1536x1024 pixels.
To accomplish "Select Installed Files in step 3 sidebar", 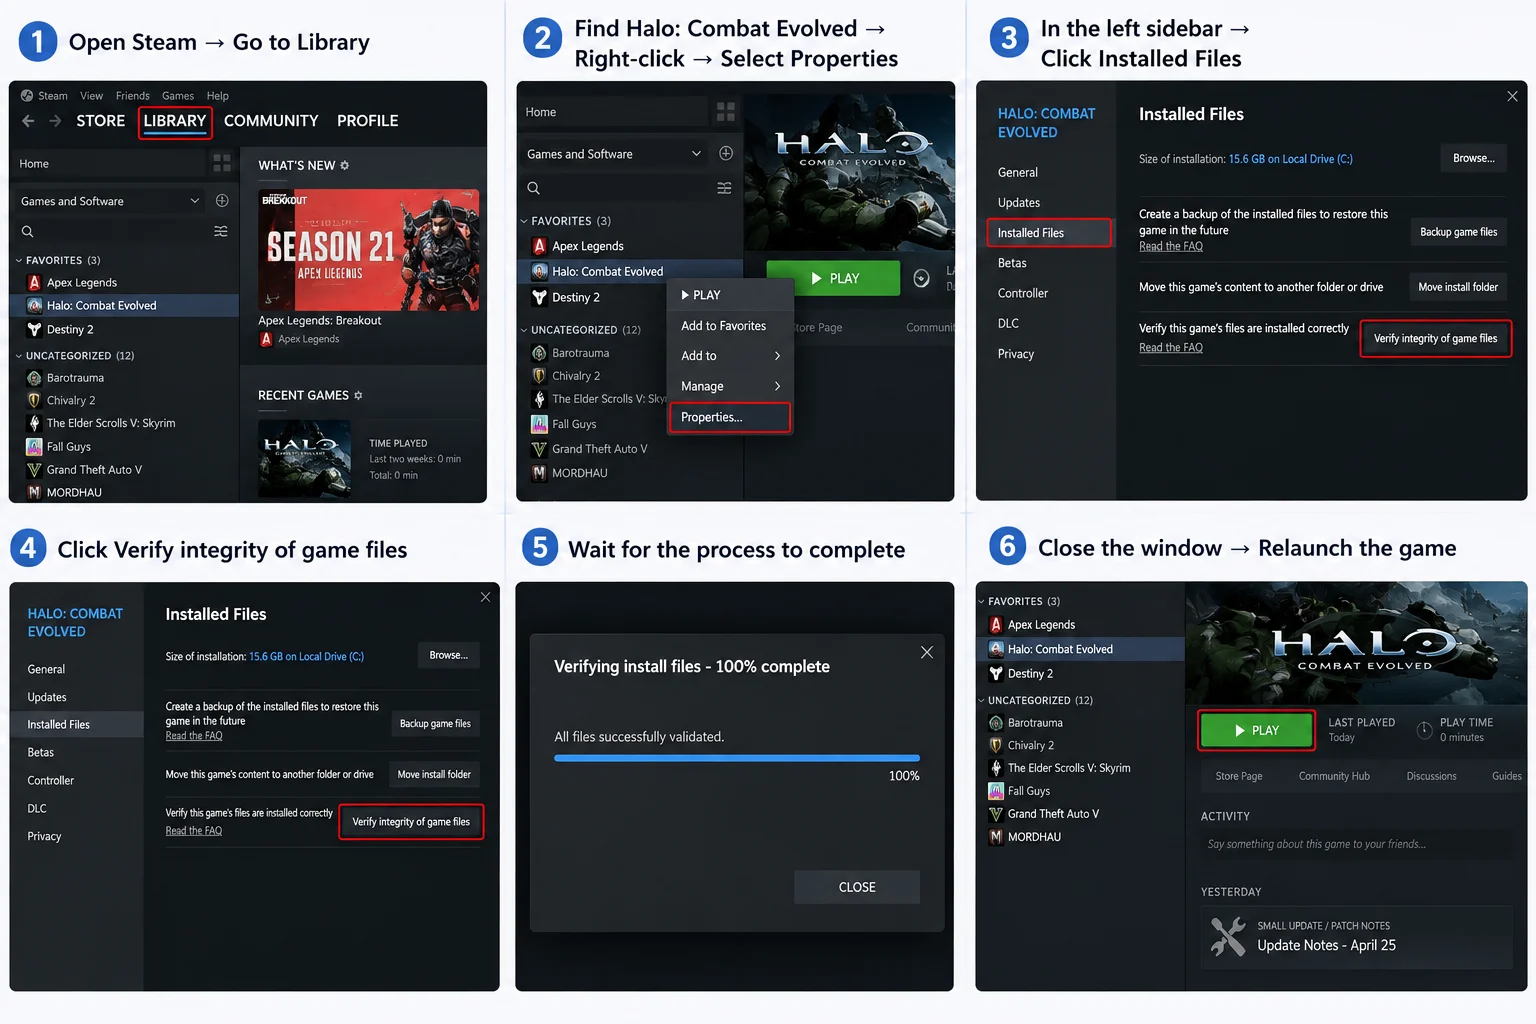I will [x=1049, y=233].
